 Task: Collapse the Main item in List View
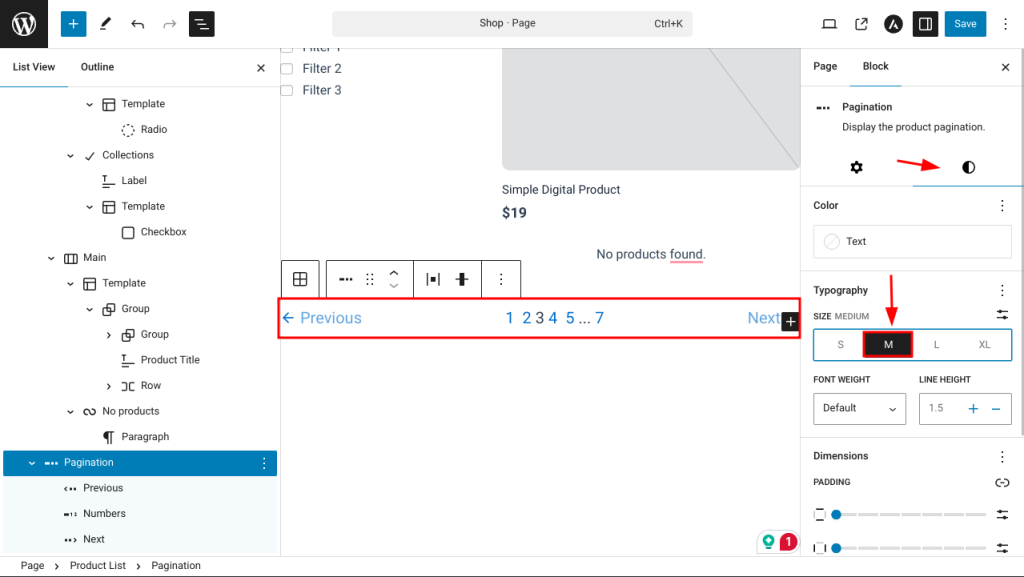pyautogui.click(x=51, y=258)
